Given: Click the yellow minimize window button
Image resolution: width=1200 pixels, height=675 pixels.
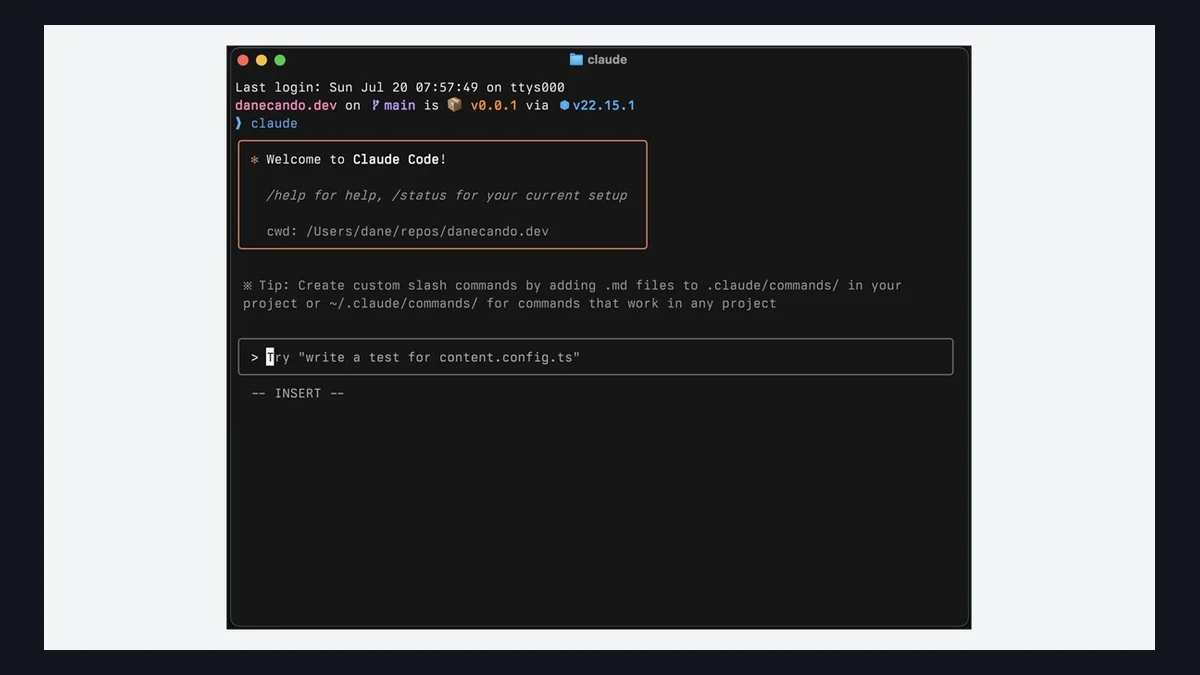Looking at the screenshot, I should (262, 60).
